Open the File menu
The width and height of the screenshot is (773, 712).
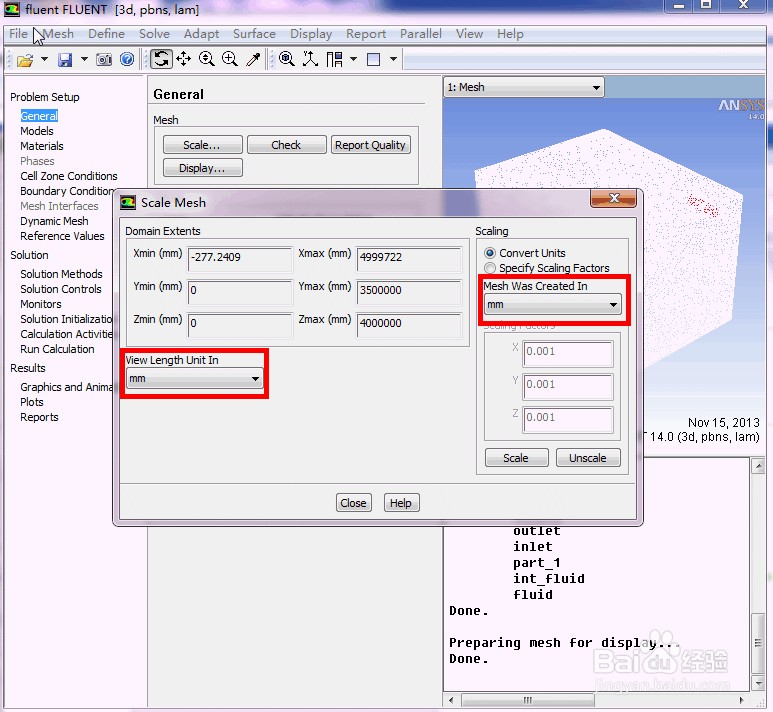point(18,34)
